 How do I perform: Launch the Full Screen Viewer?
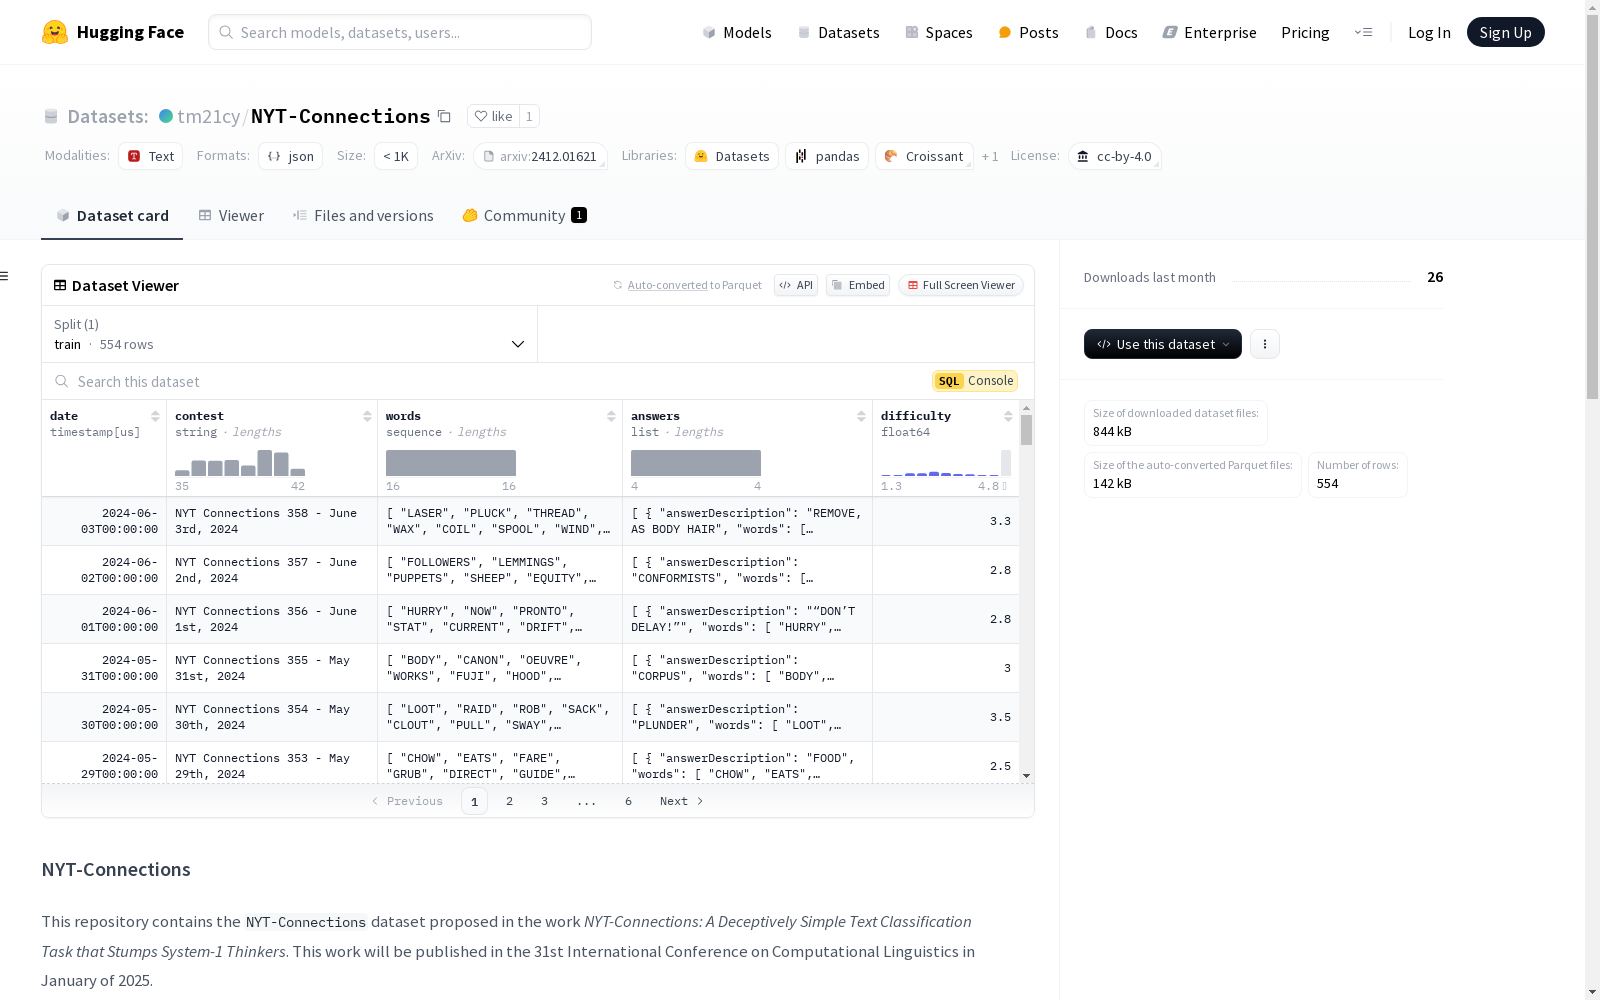click(x=961, y=285)
